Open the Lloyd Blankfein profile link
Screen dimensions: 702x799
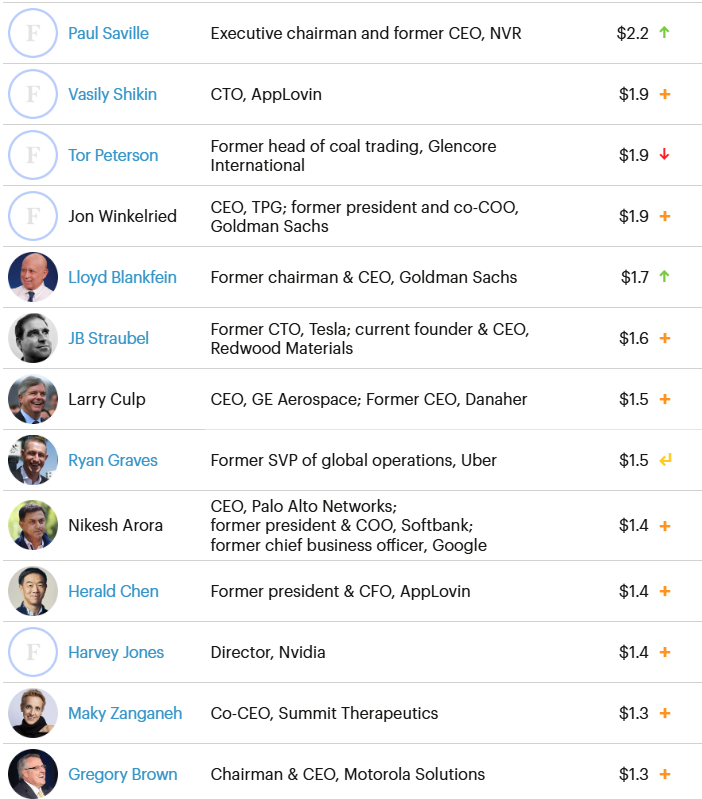122,277
